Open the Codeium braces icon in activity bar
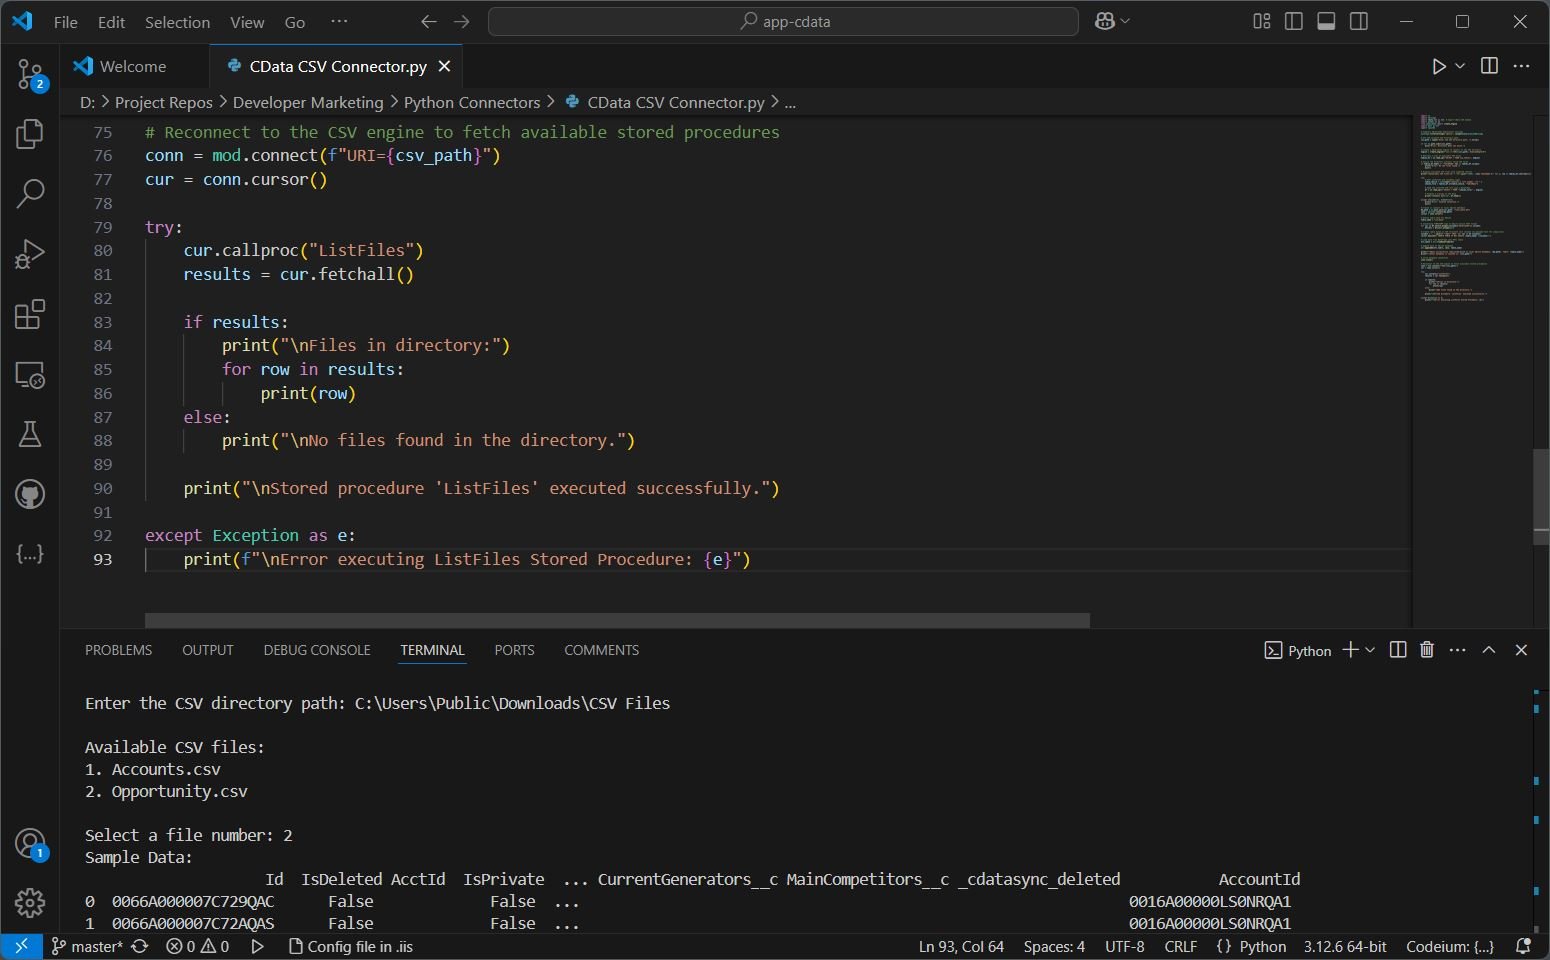Image resolution: width=1550 pixels, height=960 pixels. click(30, 554)
